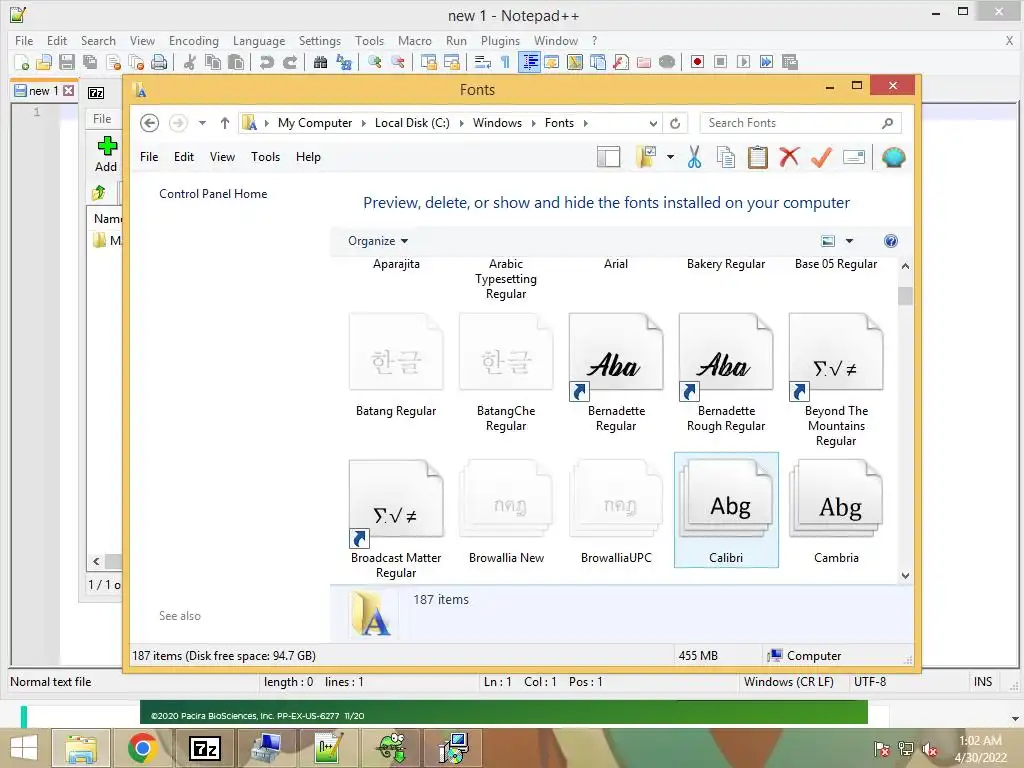The height and width of the screenshot is (768, 1024).
Task: Open Encoding menu in Notepad++
Action: [x=193, y=40]
